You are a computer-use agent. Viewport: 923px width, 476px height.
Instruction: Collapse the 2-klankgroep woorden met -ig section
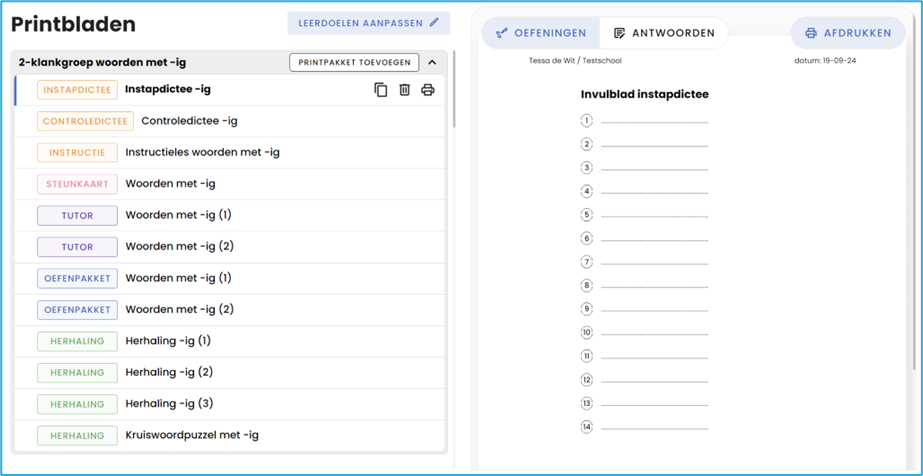[432, 62]
